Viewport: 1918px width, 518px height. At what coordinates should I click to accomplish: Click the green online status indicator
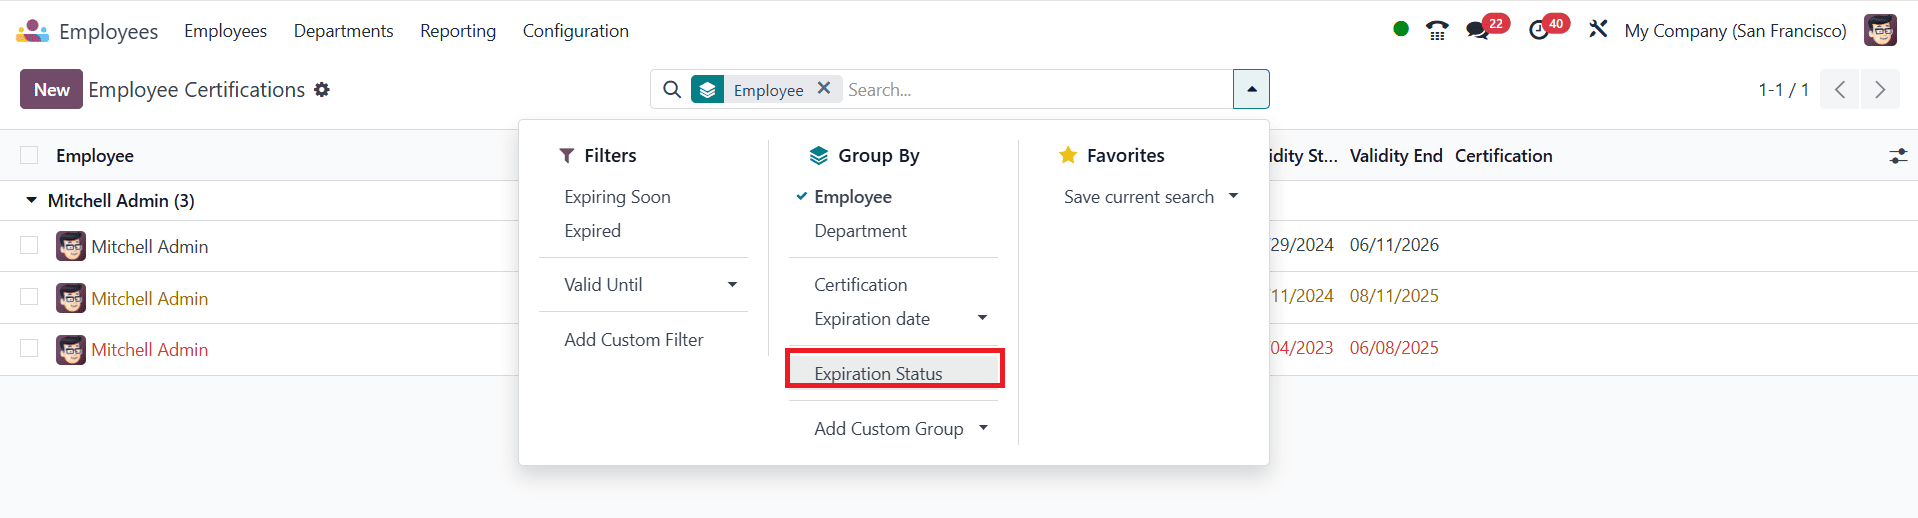[x=1401, y=29]
